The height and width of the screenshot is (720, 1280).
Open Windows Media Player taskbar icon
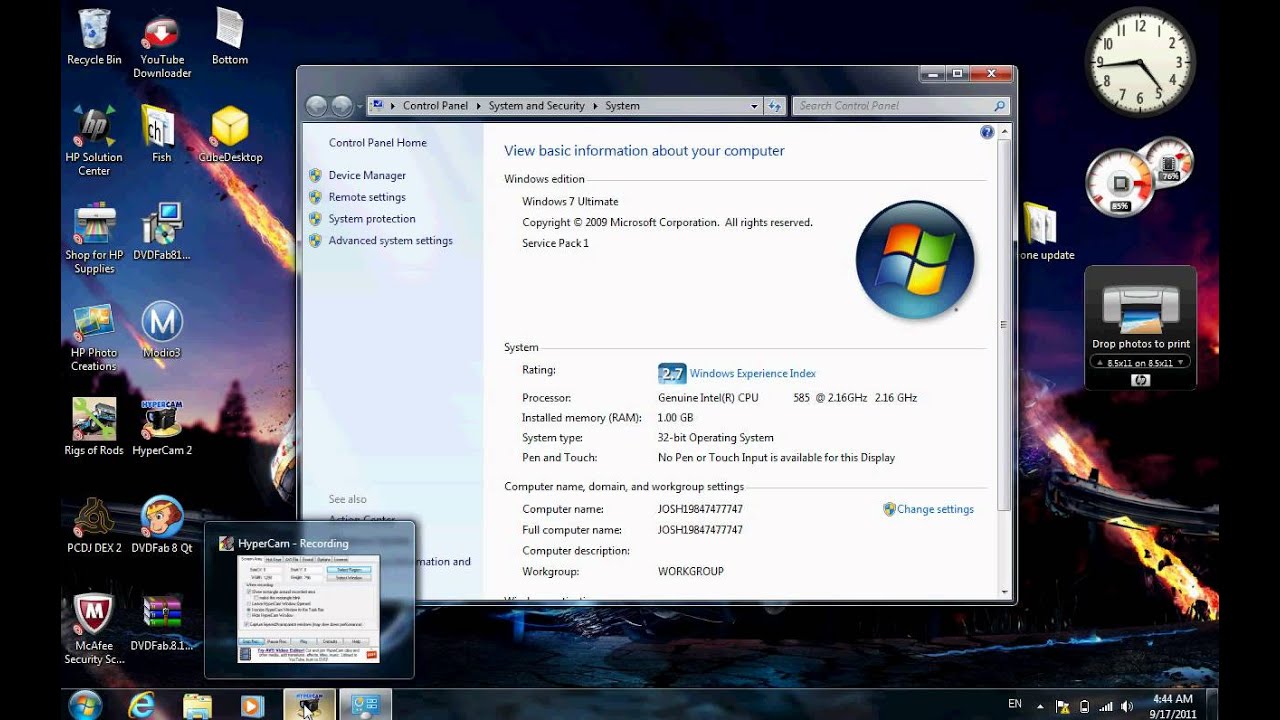point(253,705)
